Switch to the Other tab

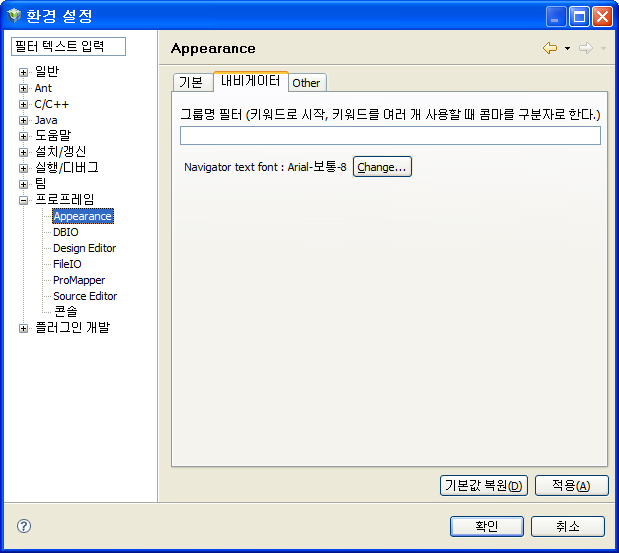306,83
